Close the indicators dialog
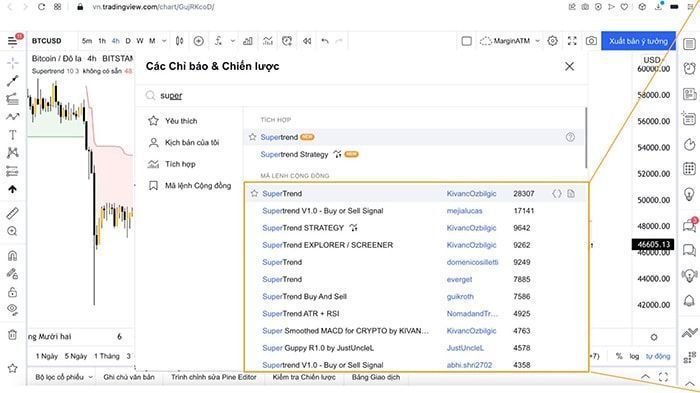 (570, 67)
